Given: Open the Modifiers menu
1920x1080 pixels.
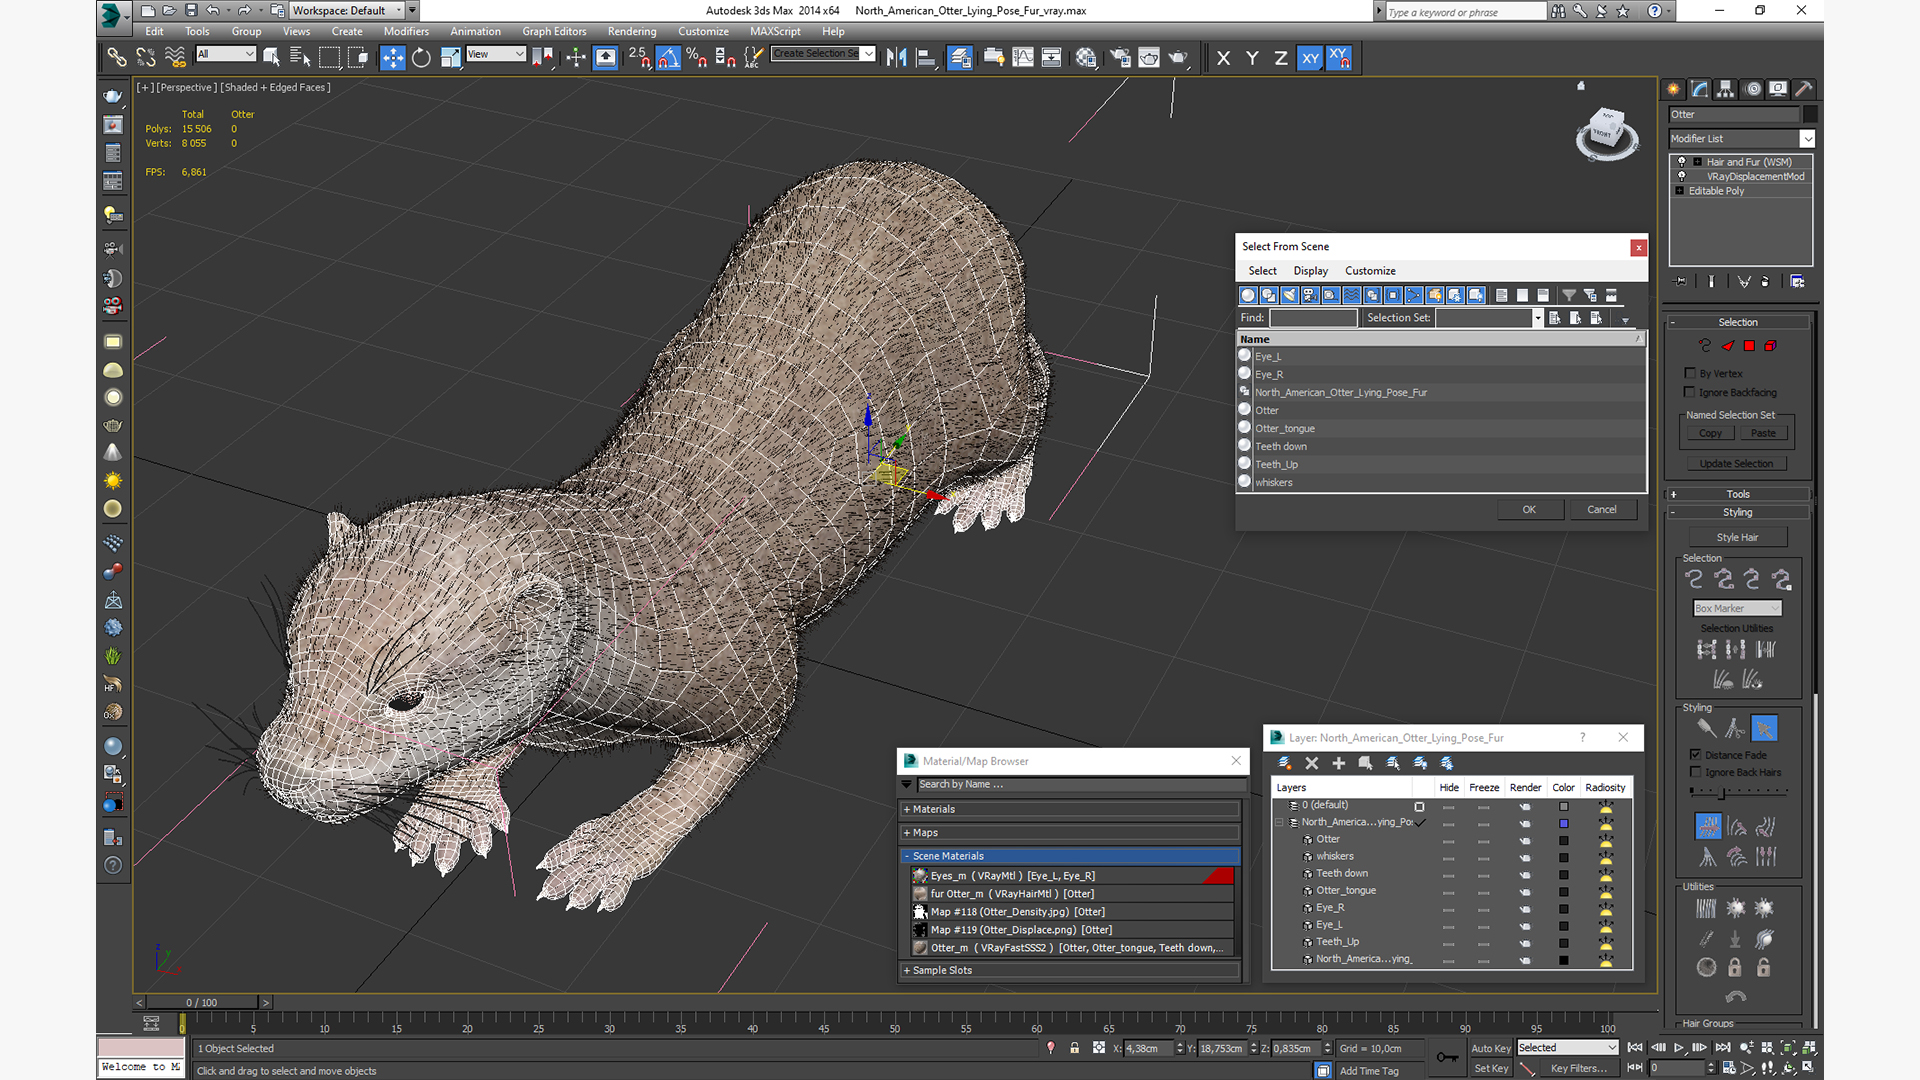Looking at the screenshot, I should pyautogui.click(x=406, y=31).
